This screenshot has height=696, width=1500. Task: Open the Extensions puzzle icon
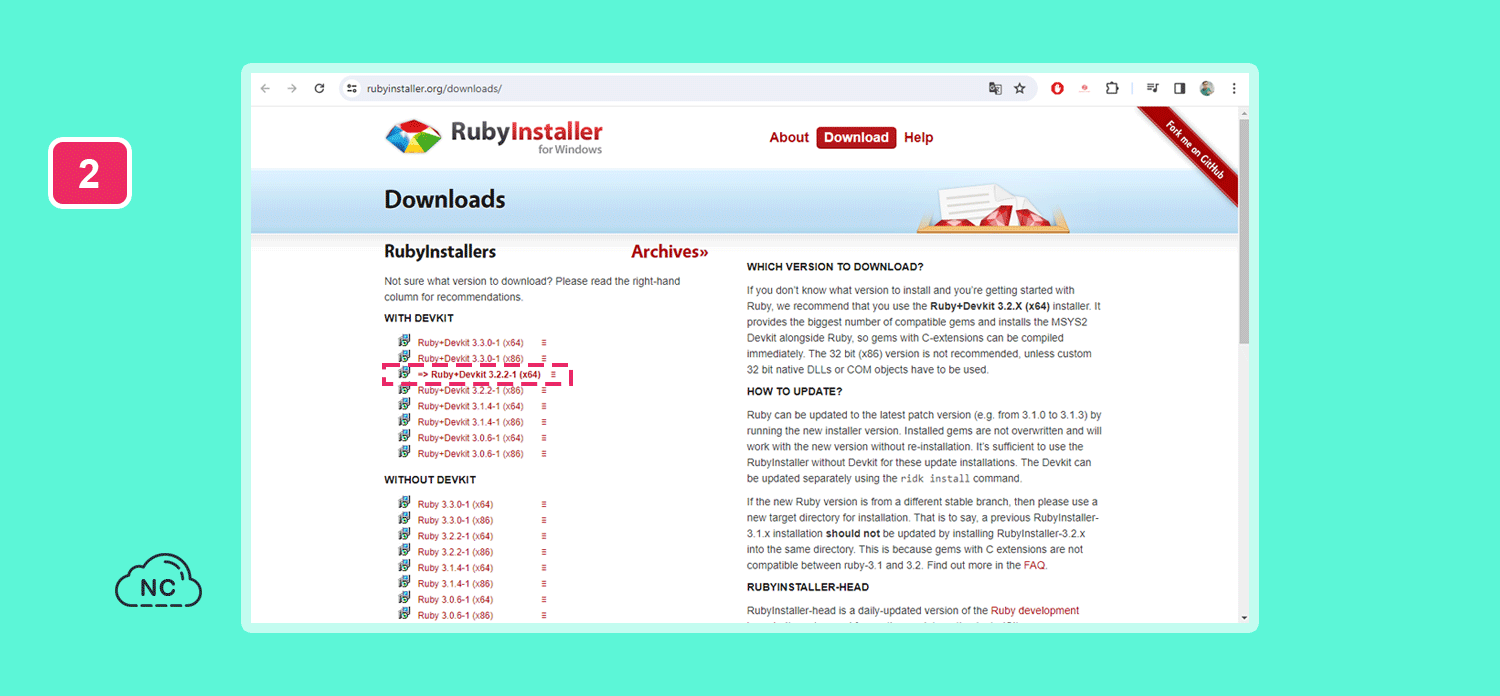(x=1112, y=88)
